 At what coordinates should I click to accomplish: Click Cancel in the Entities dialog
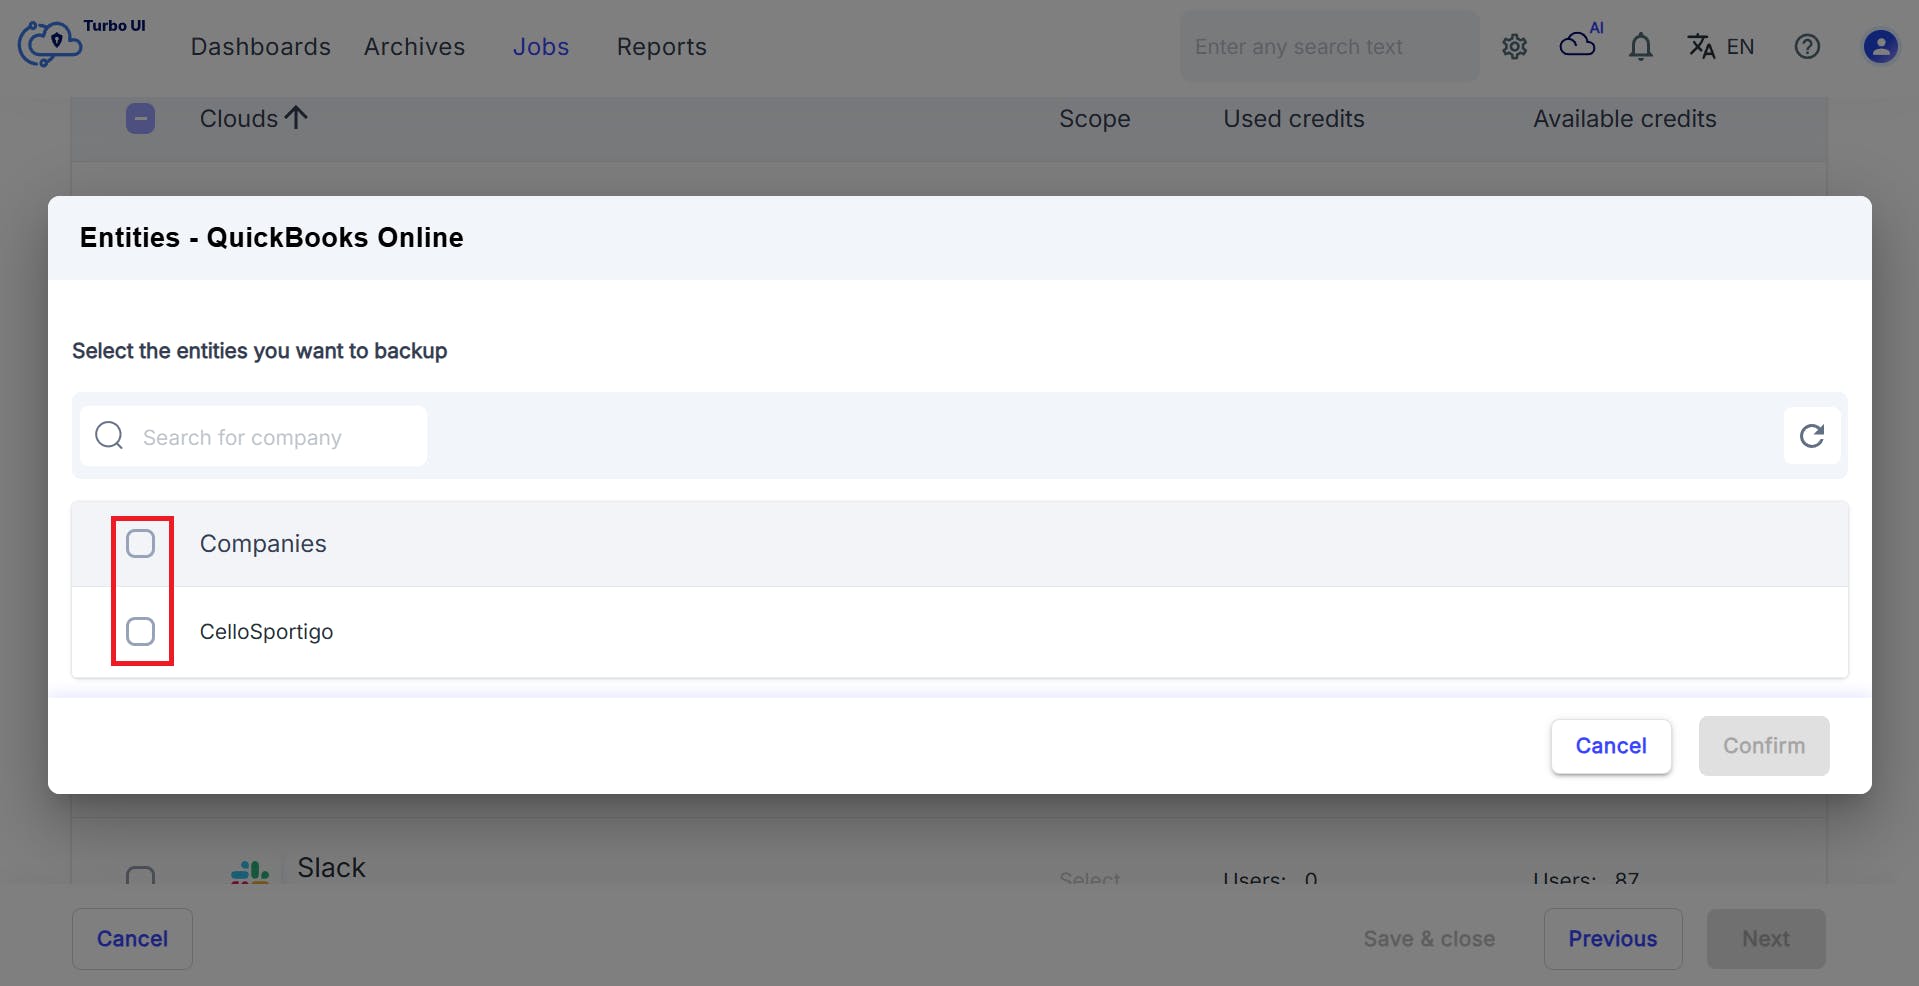click(1611, 746)
